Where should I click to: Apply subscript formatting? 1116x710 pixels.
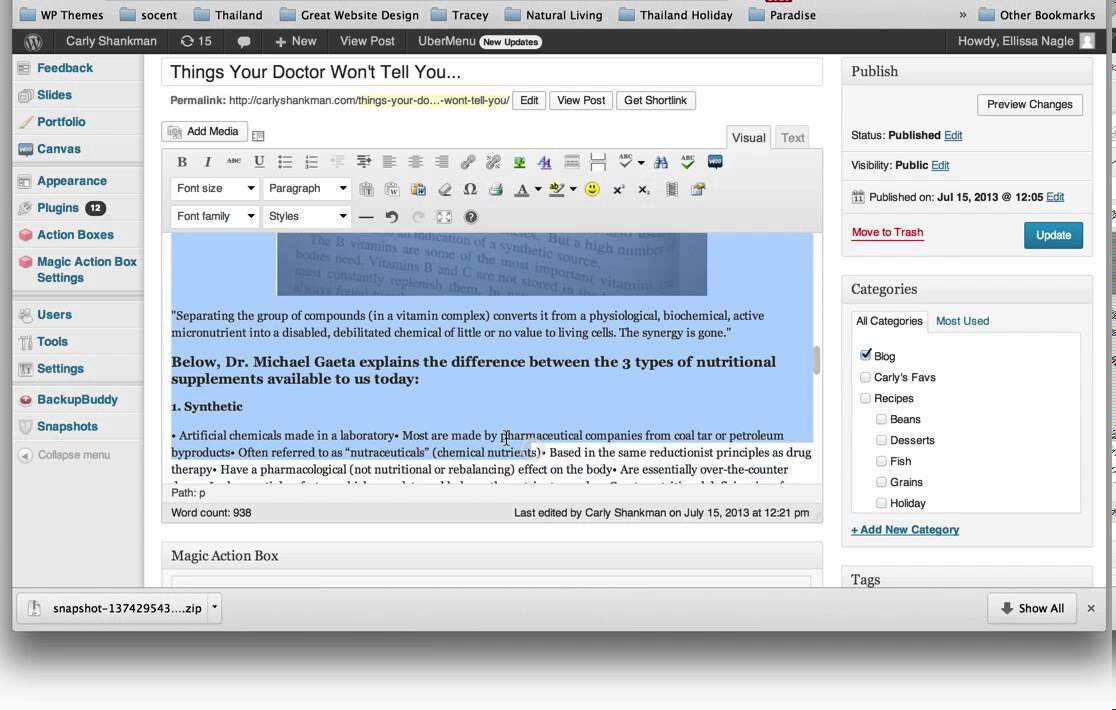point(644,189)
